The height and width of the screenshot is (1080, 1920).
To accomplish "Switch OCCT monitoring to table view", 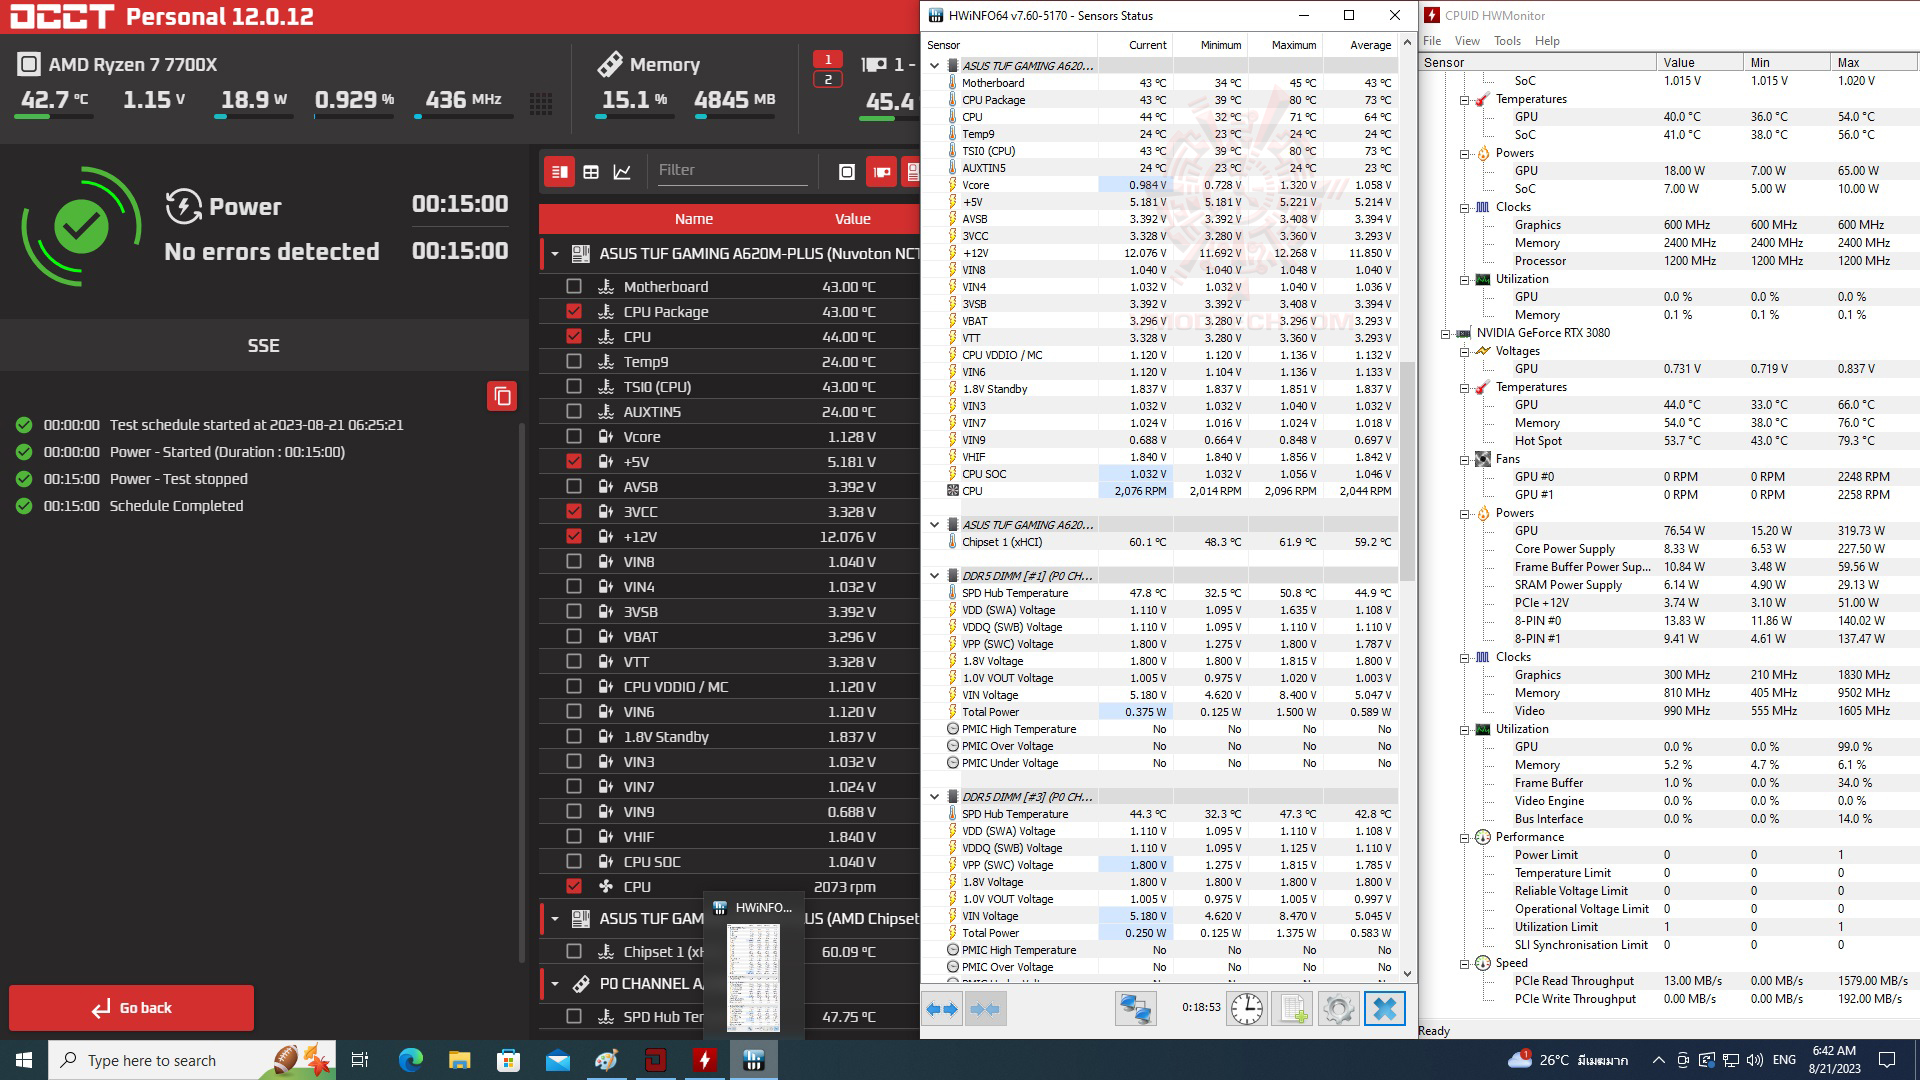I will coord(591,172).
